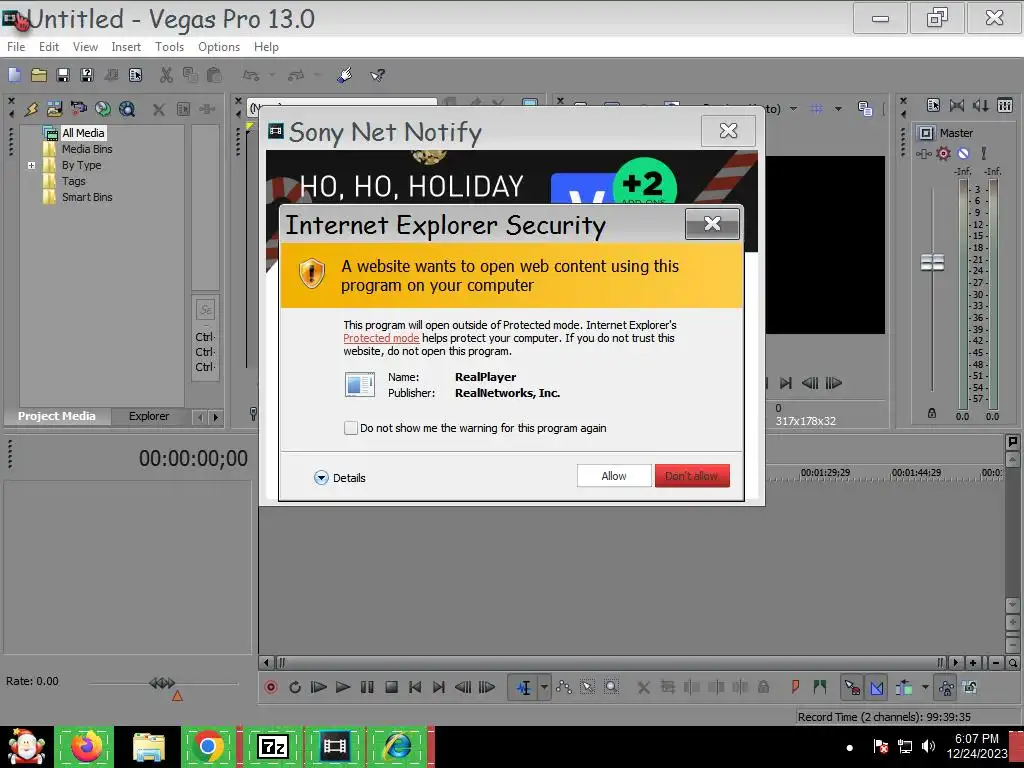The height and width of the screenshot is (768, 1024).
Task: Open the Options menu
Action: [x=219, y=47]
